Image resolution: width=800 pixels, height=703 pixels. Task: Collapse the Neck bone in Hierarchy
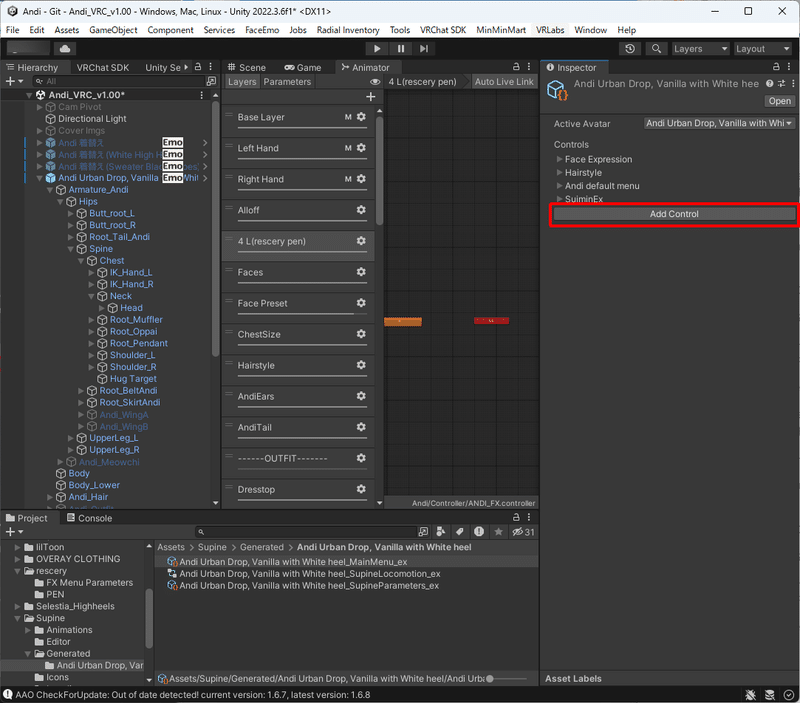[x=91, y=296]
